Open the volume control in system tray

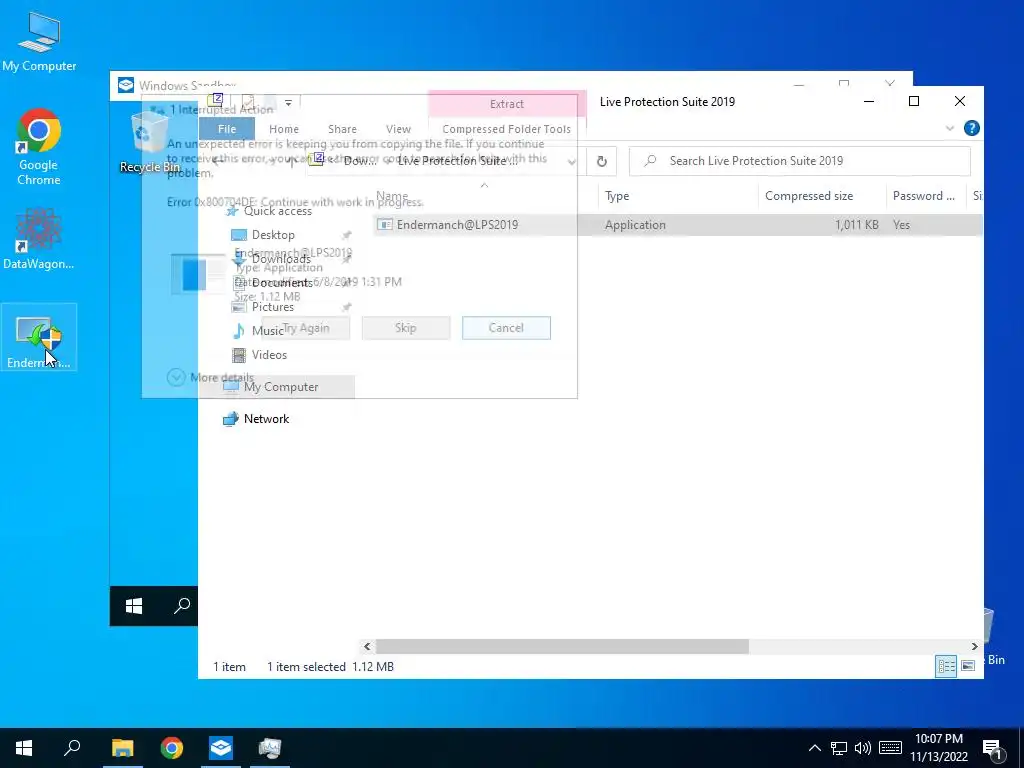tap(863, 748)
